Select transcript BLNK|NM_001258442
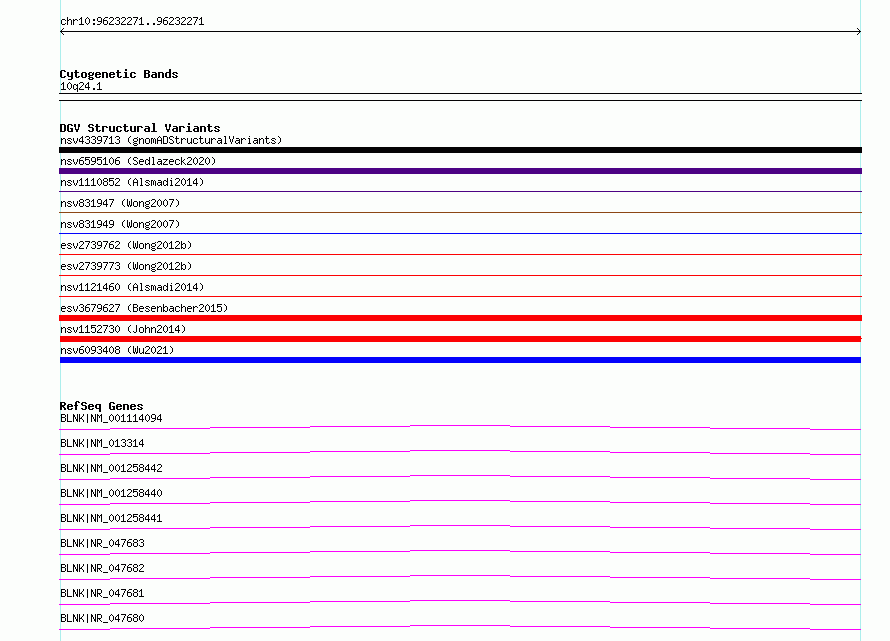Viewport: 890px width, 641px height. click(111, 468)
